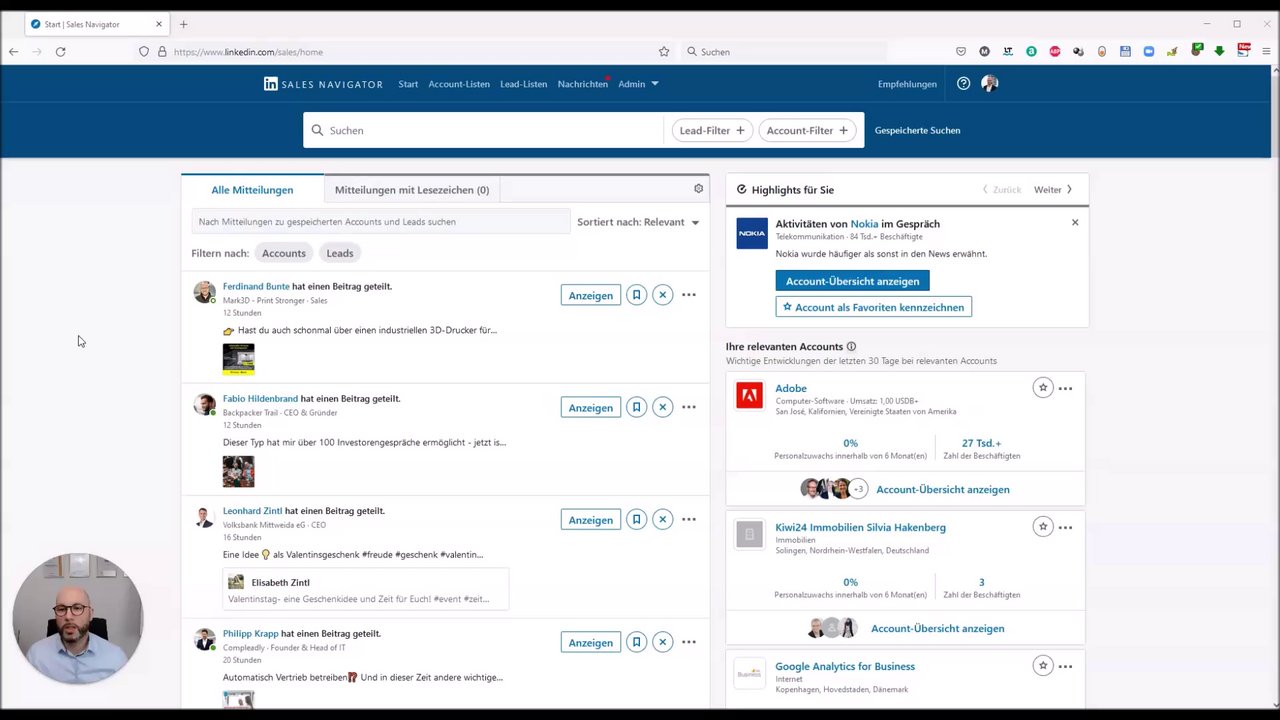1280x720 pixels.
Task: Dismiss Fabio Hildenbrand's notification
Action: coord(662,408)
